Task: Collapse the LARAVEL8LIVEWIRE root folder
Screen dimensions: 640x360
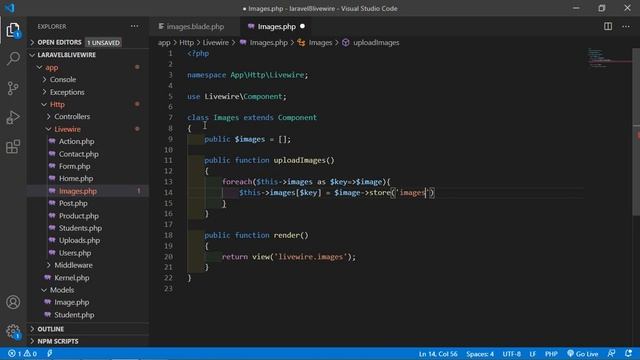Action: click(x=88, y=55)
